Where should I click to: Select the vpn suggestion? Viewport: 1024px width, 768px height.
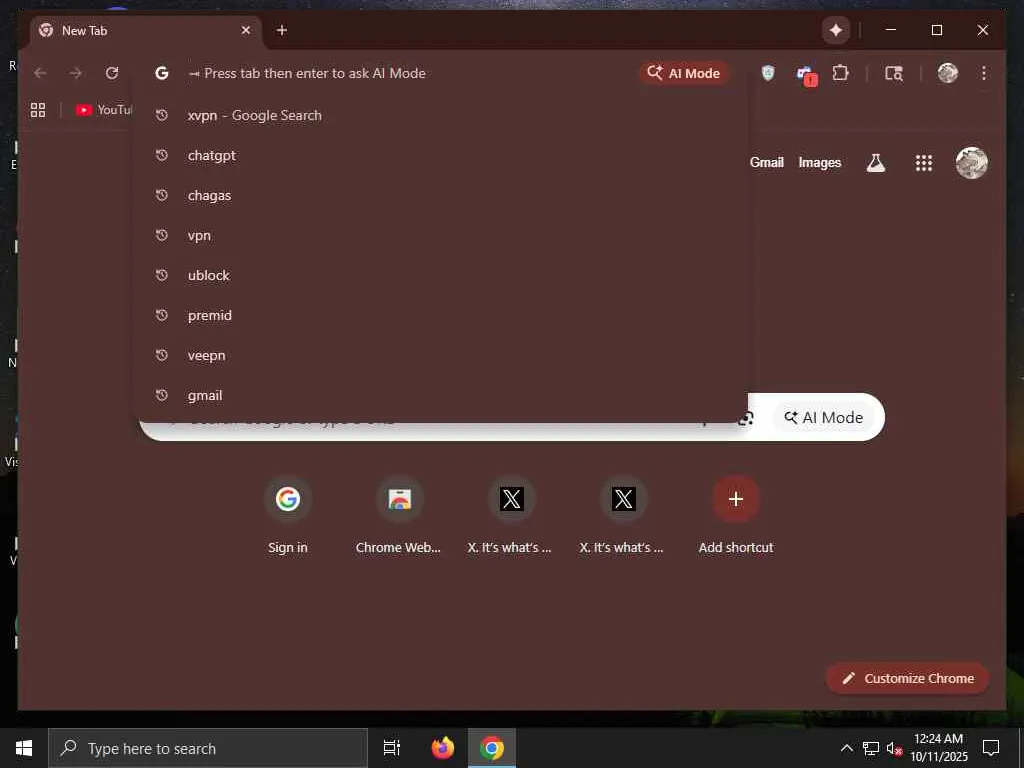point(441,235)
